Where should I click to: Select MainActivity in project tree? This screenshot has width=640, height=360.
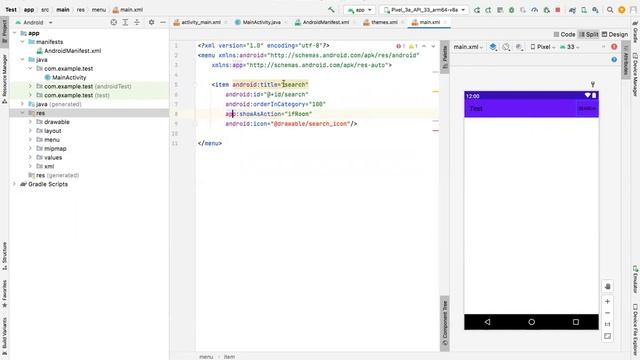pos(65,78)
